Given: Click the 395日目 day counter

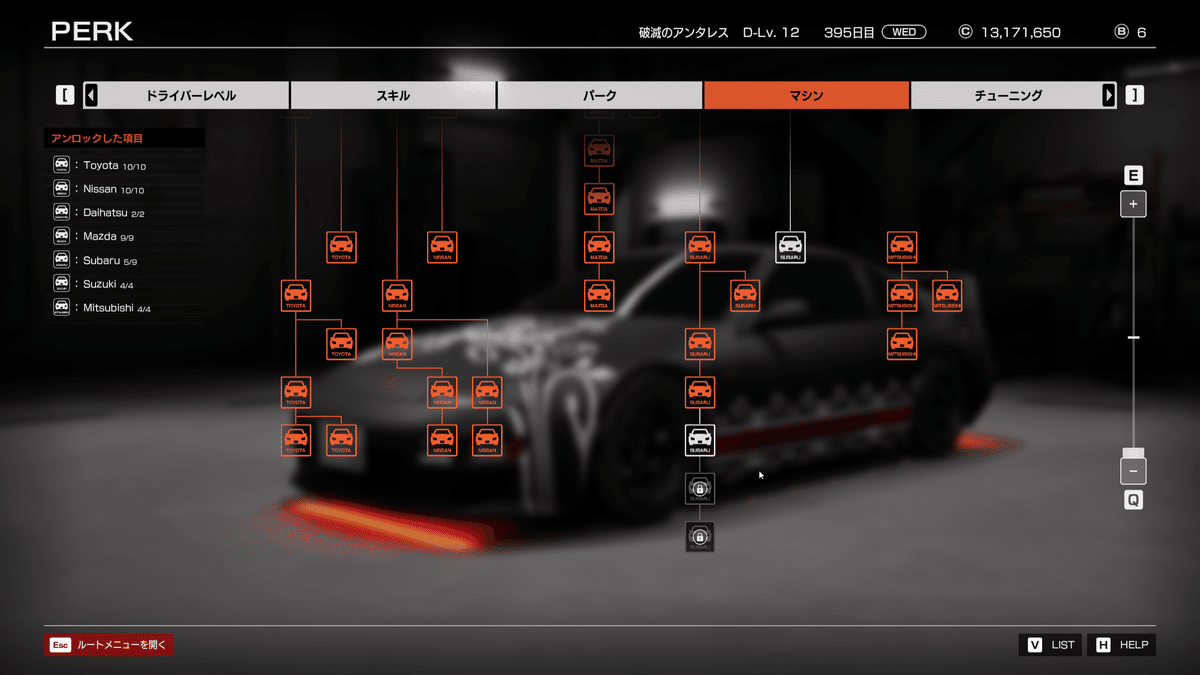Looking at the screenshot, I should [849, 32].
